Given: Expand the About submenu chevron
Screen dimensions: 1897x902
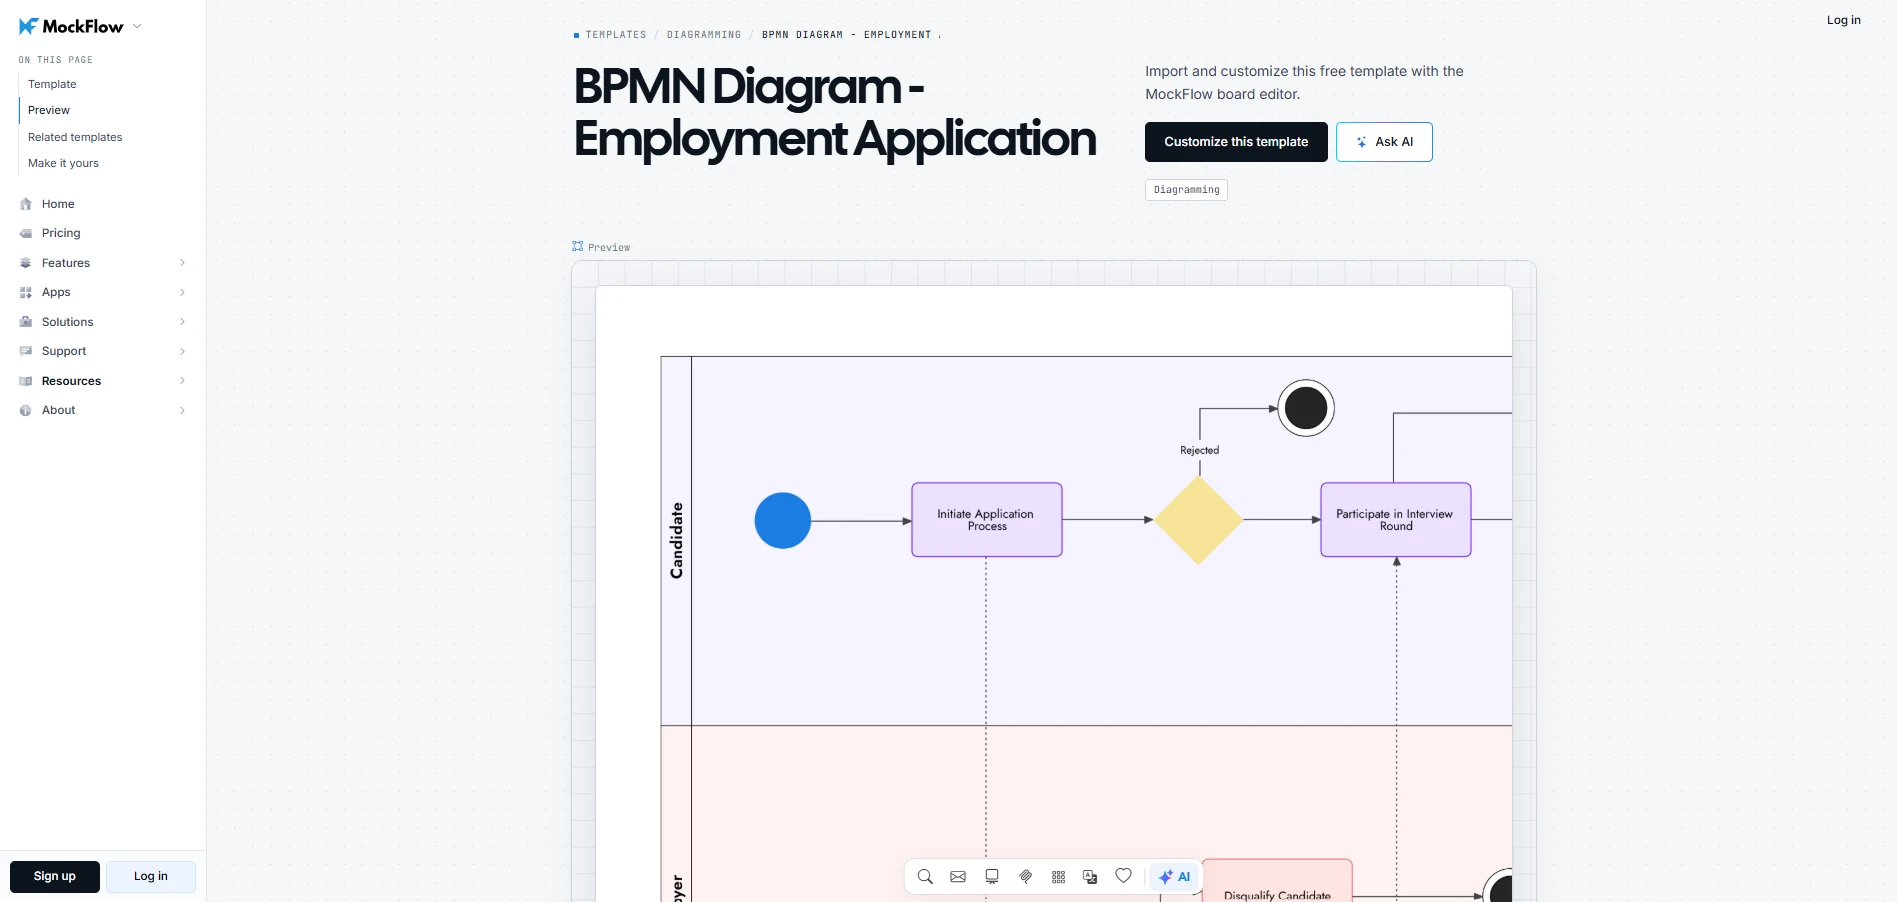Looking at the screenshot, I should [182, 410].
